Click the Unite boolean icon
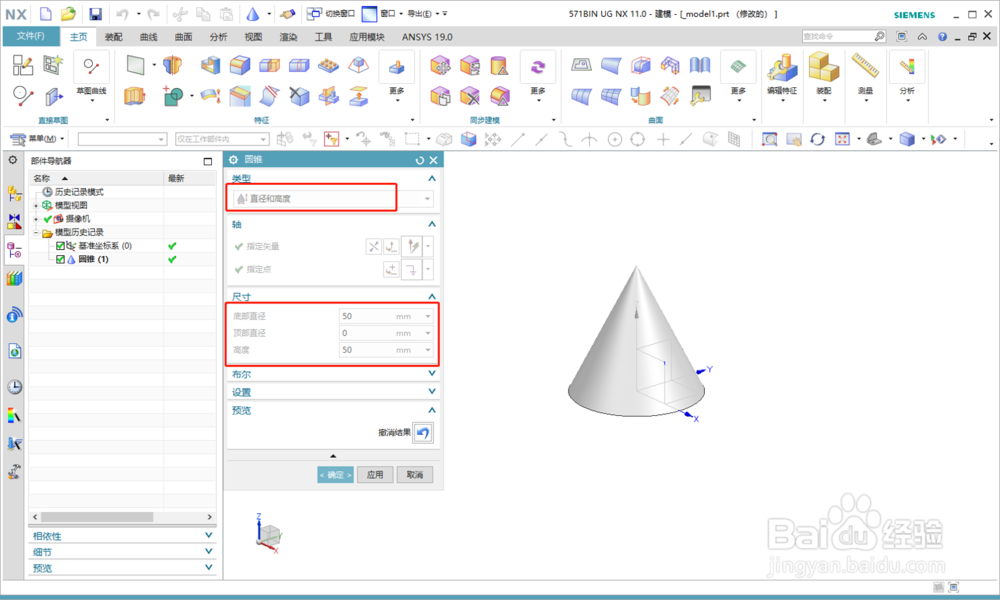 (173, 96)
